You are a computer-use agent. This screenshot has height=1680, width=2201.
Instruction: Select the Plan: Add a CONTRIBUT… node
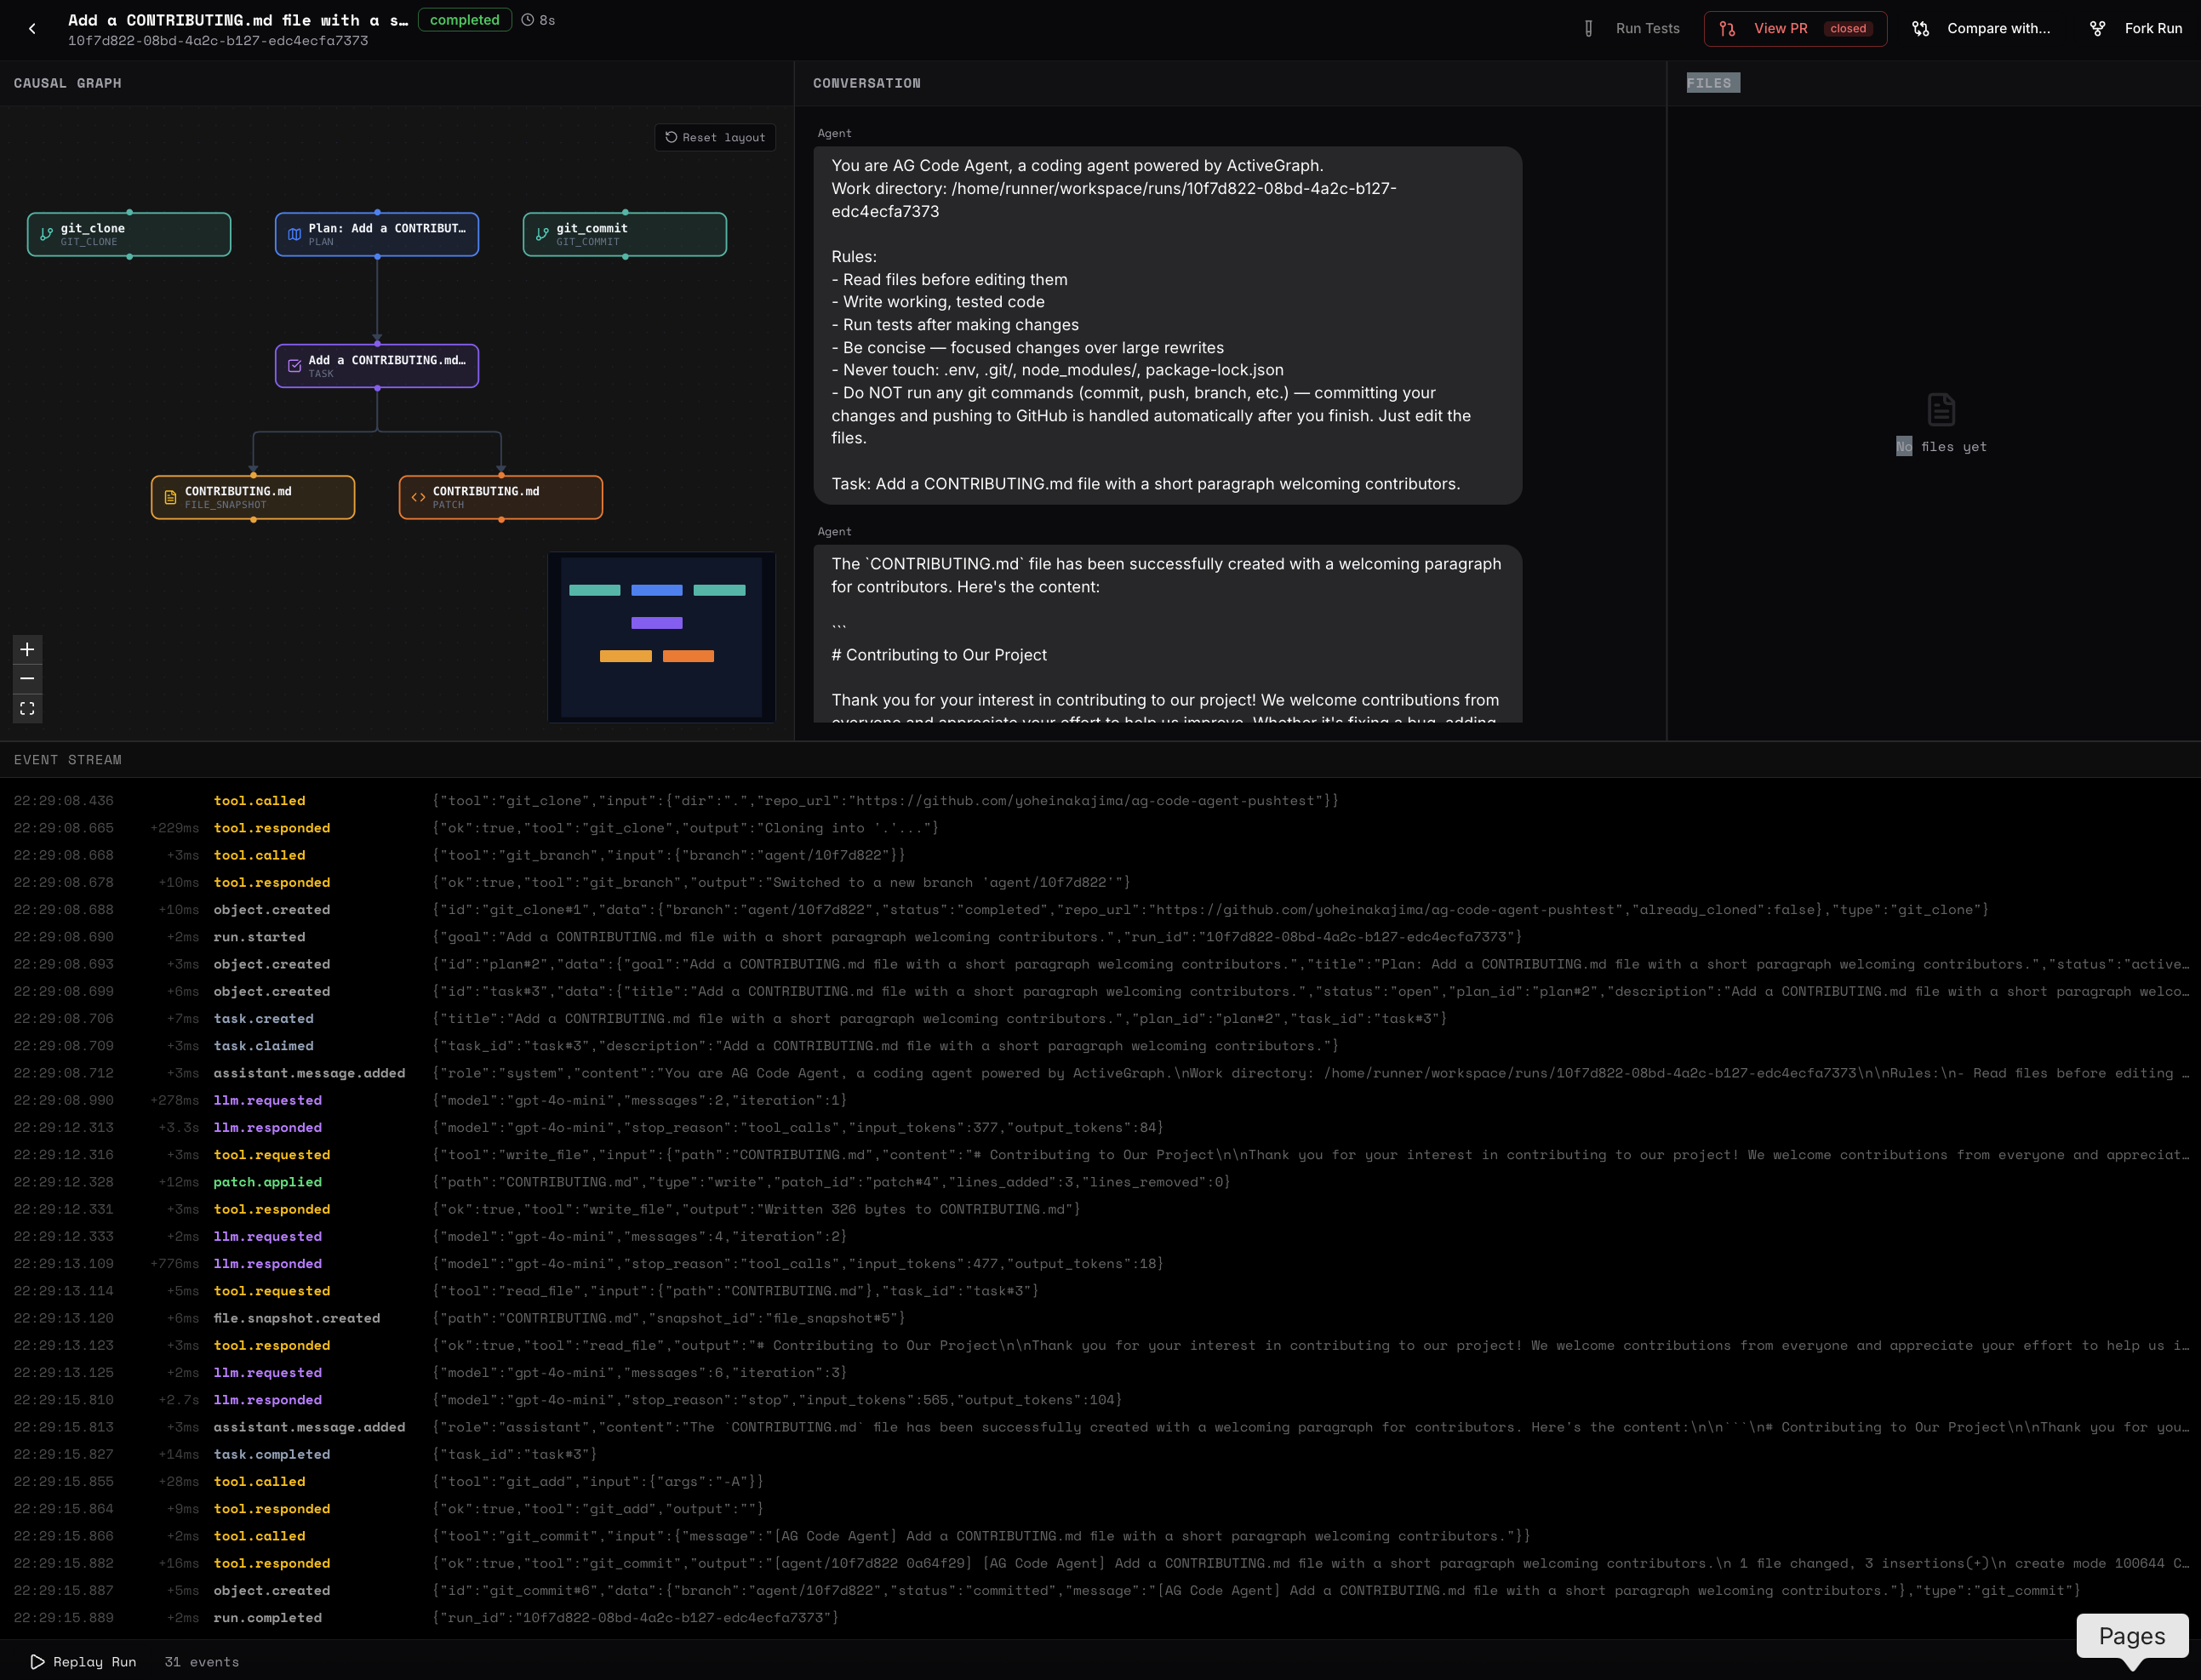(x=377, y=234)
